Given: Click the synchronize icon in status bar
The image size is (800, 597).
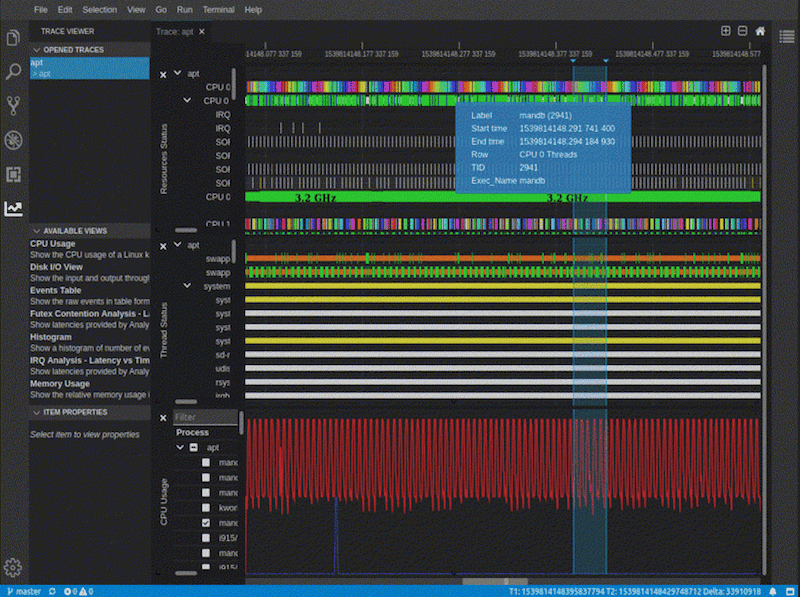Looking at the screenshot, I should (x=52, y=591).
